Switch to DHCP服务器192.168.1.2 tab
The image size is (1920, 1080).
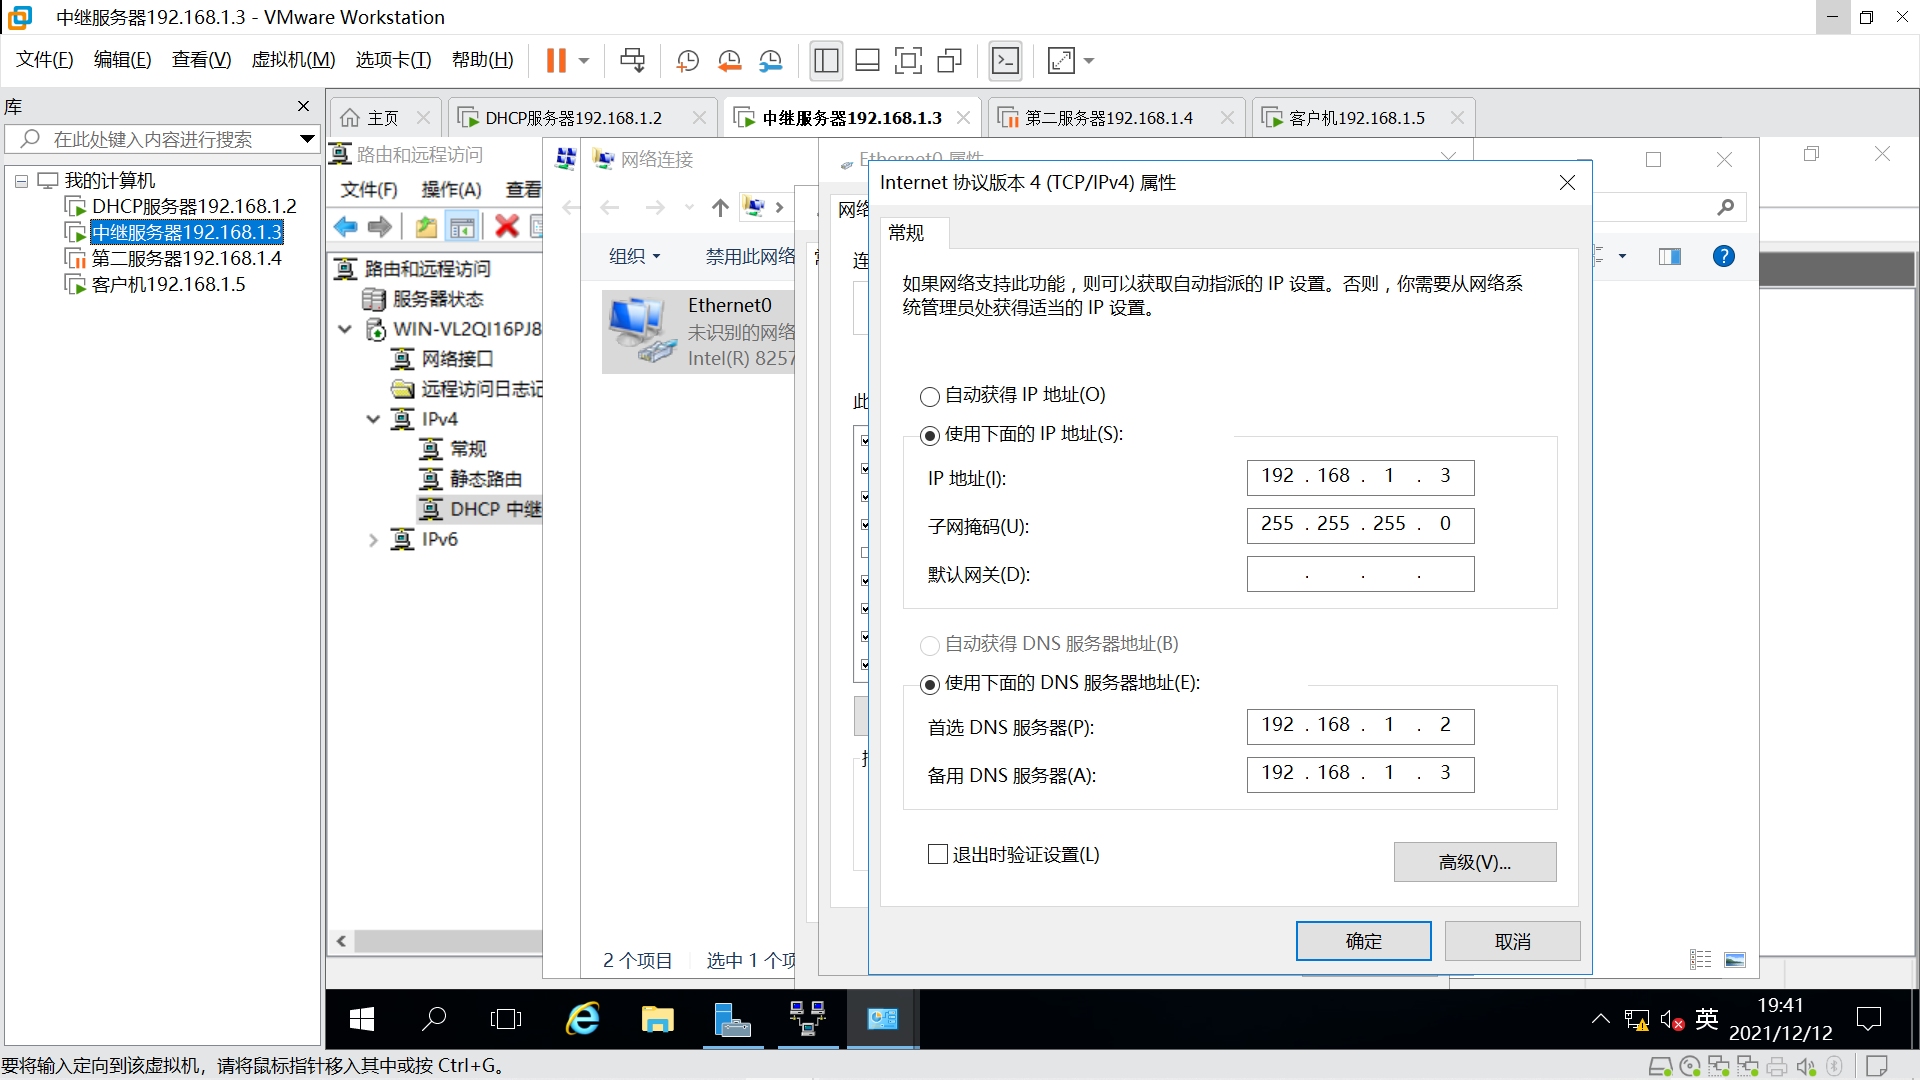pos(573,118)
